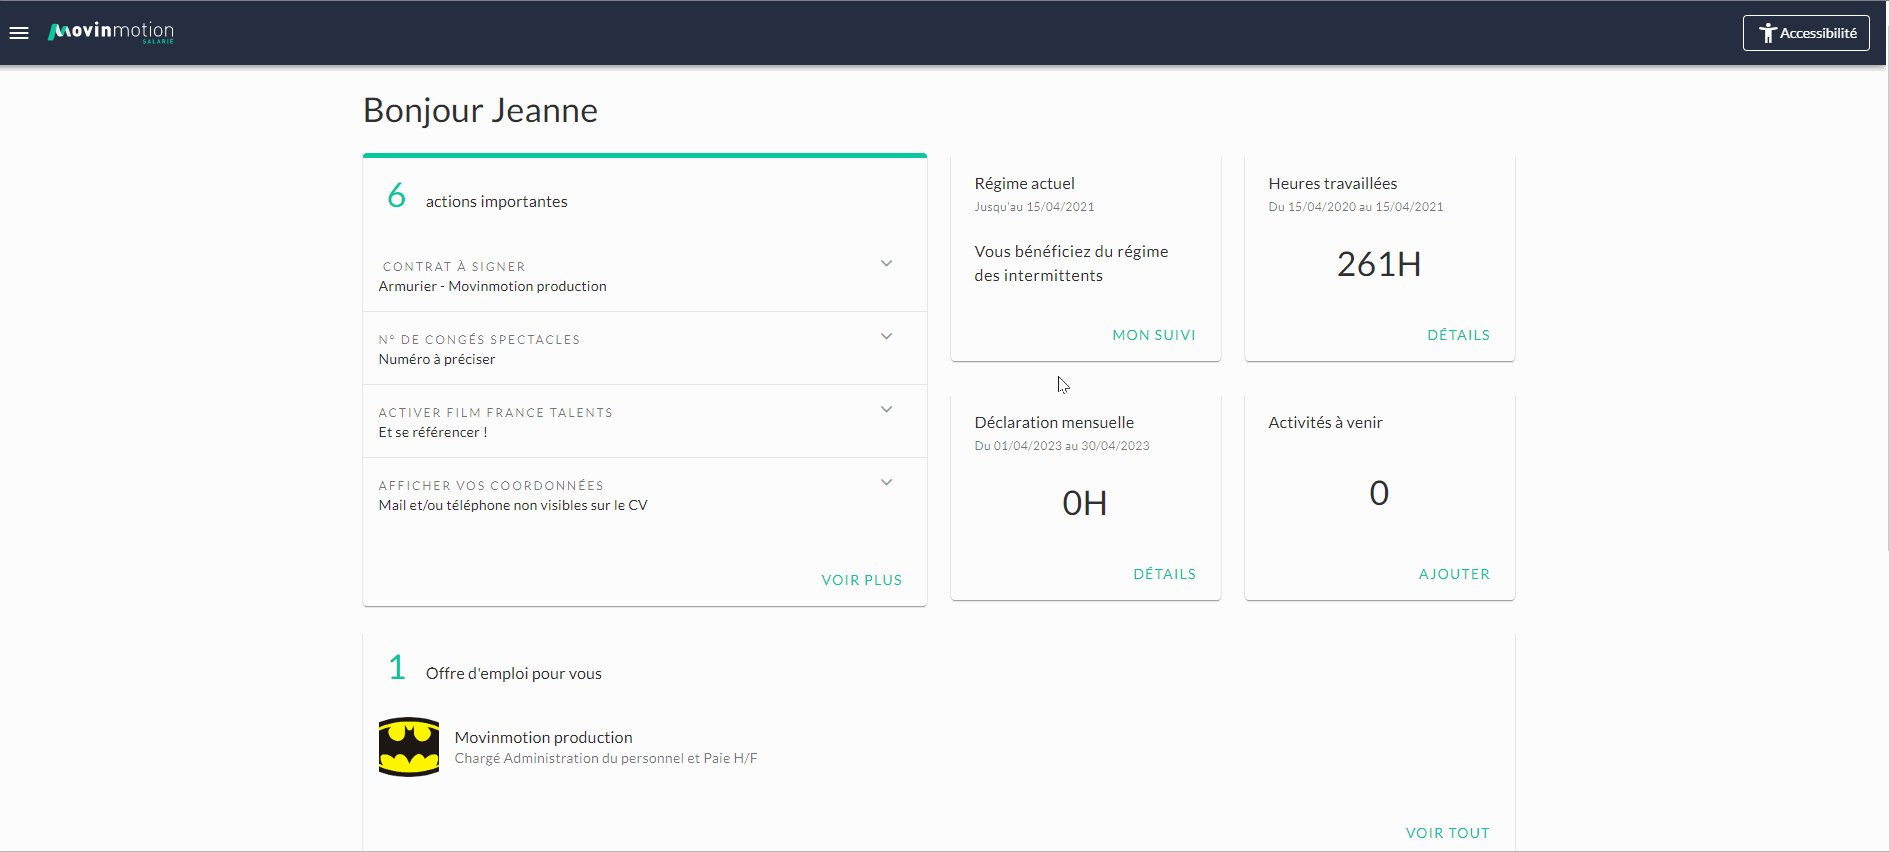Click 'Du 15/04/2020 au 15/04/2021' period
Viewport: 1889px width, 852px height.
(1356, 207)
